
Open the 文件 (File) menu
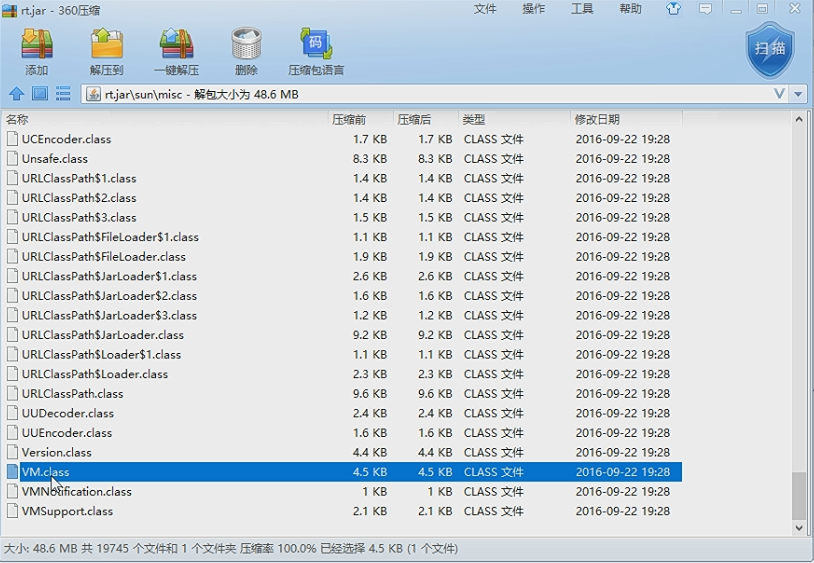485,9
